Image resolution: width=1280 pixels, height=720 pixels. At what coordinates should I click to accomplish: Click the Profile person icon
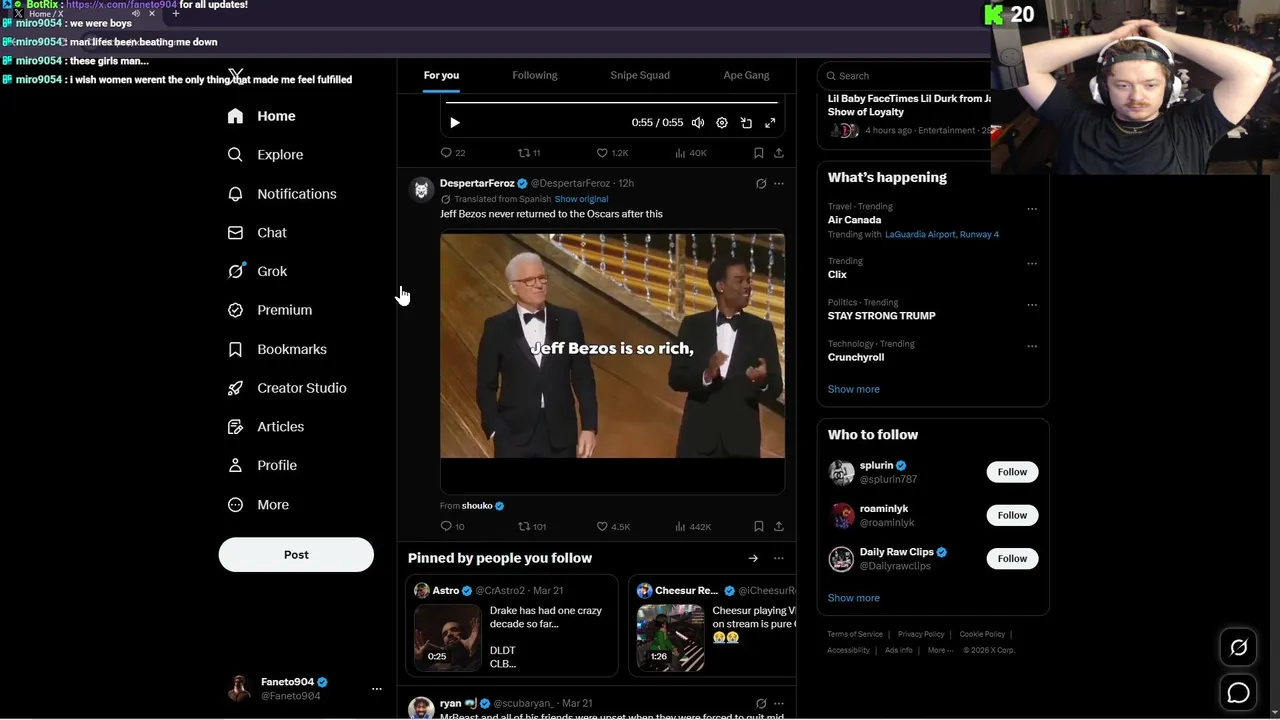[235, 465]
